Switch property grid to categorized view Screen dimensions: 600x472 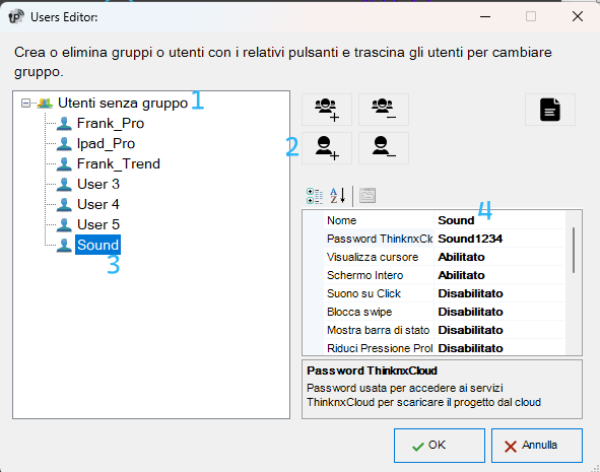pos(315,196)
